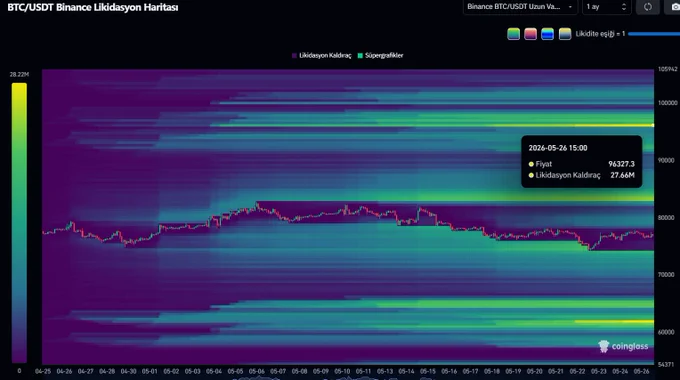Click the Fiyat 96327.3 tooltip value
This screenshot has width=680, height=380.
(621, 164)
